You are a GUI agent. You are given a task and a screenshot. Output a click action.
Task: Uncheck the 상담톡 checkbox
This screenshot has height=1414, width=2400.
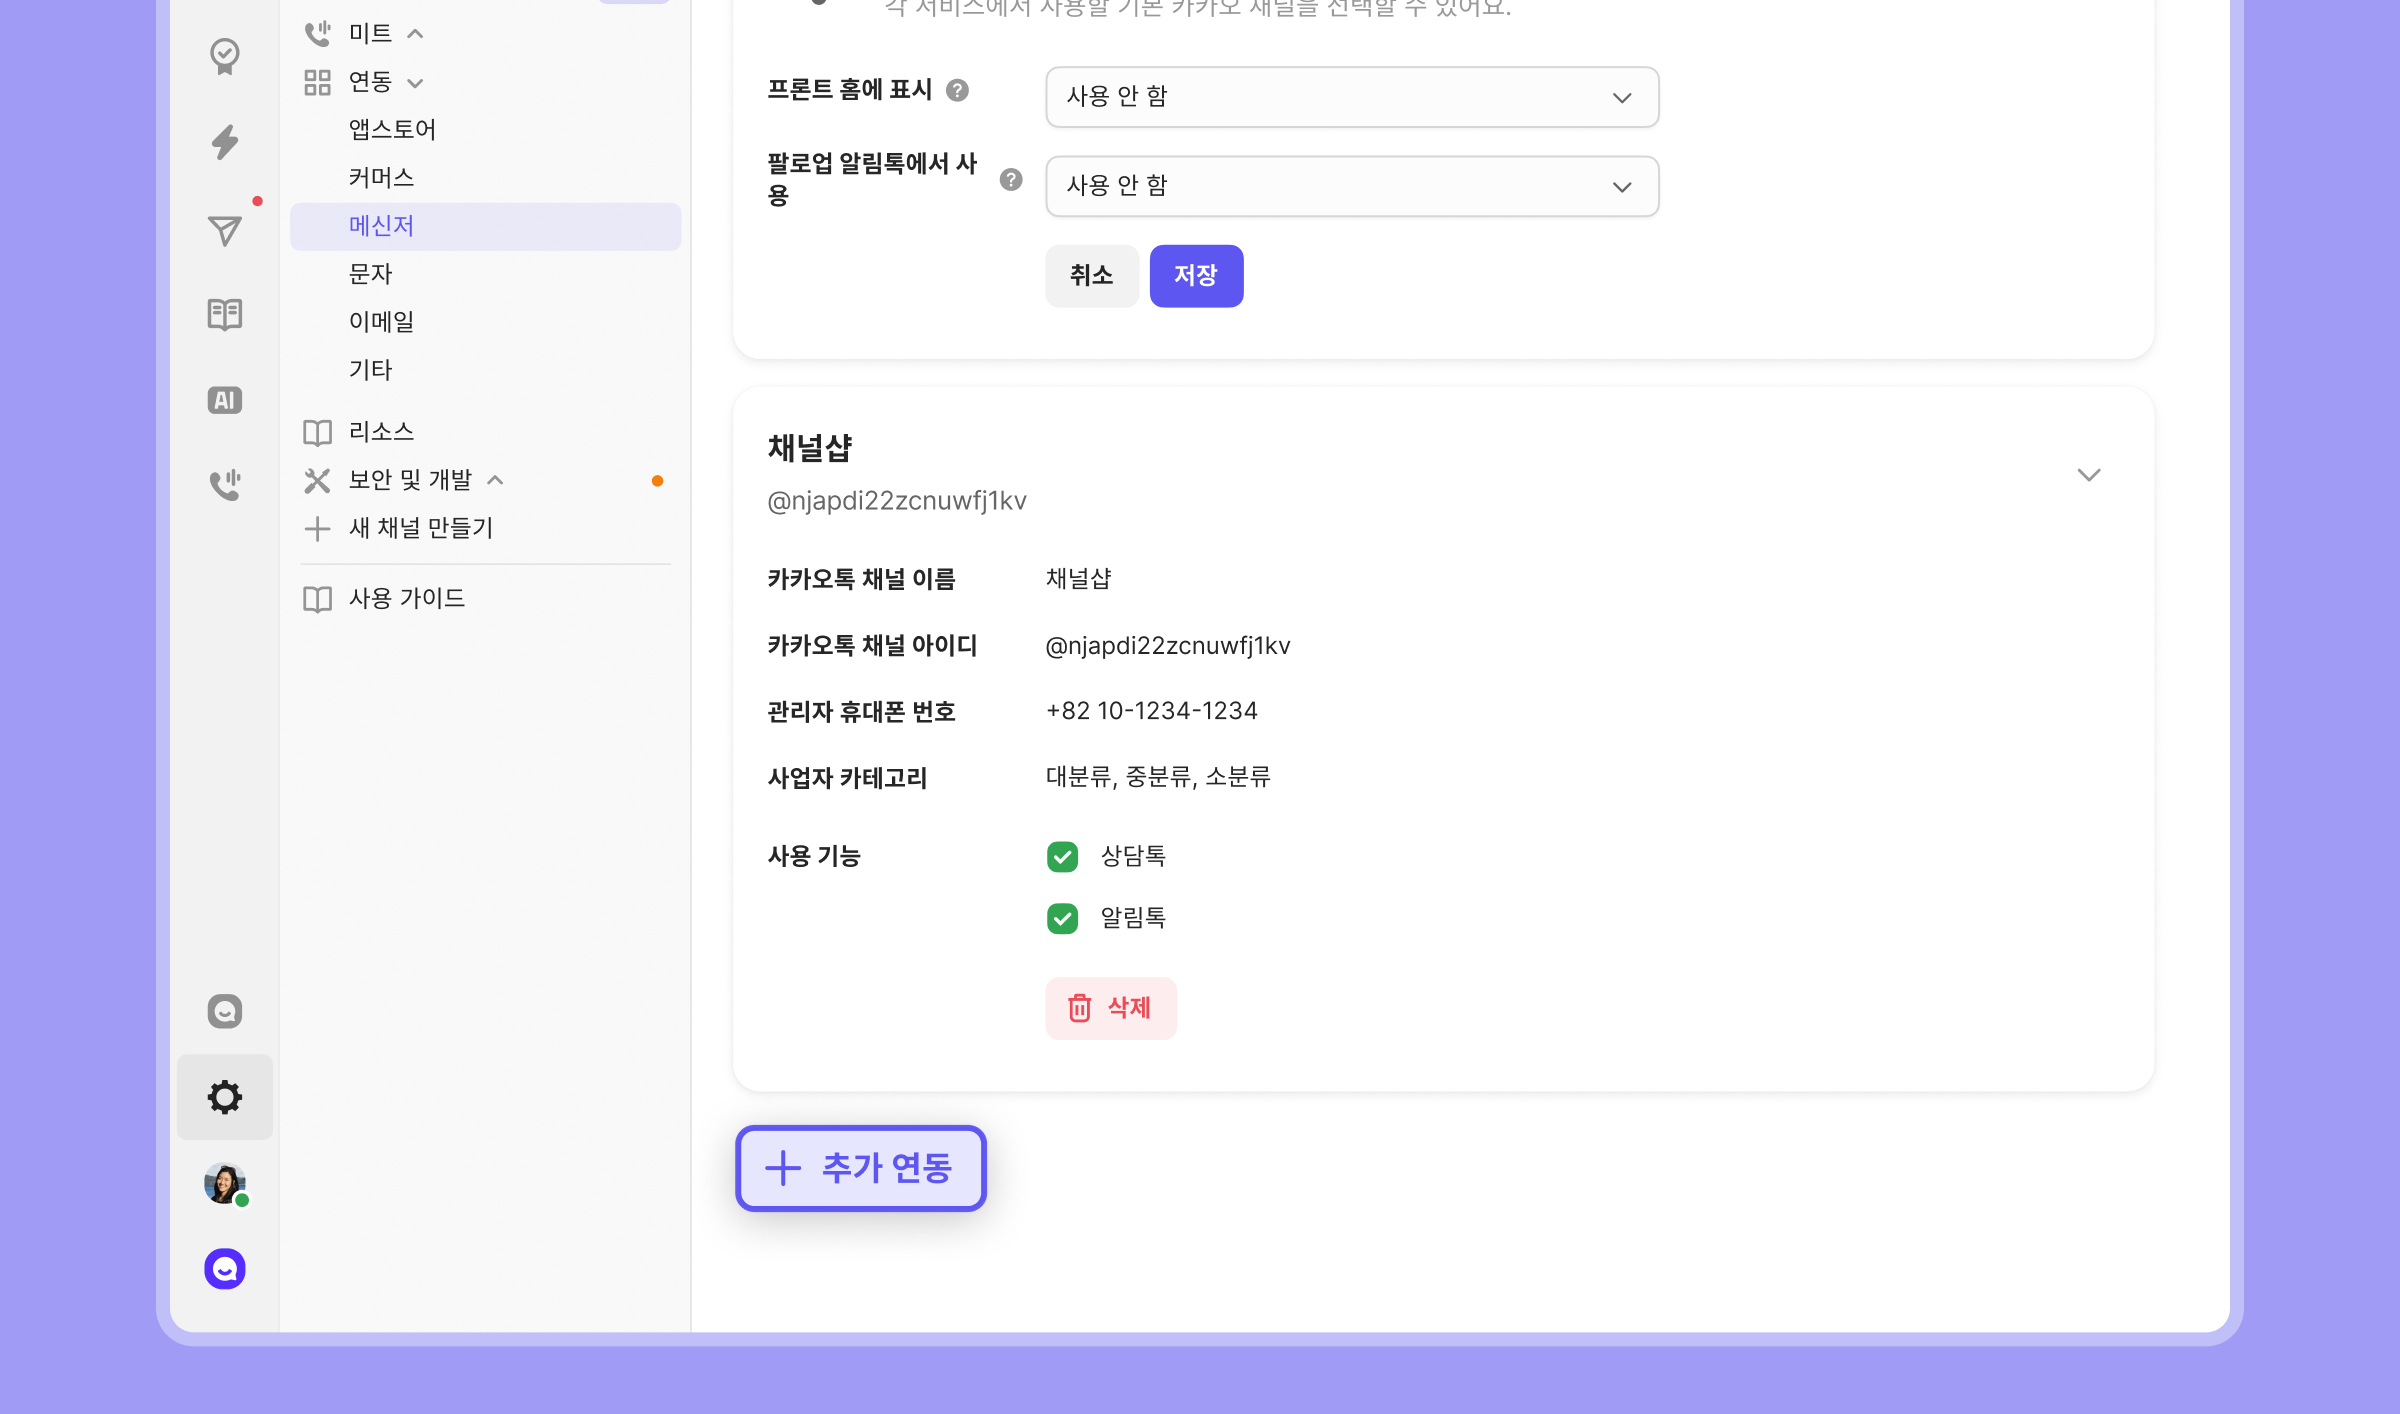tap(1062, 856)
